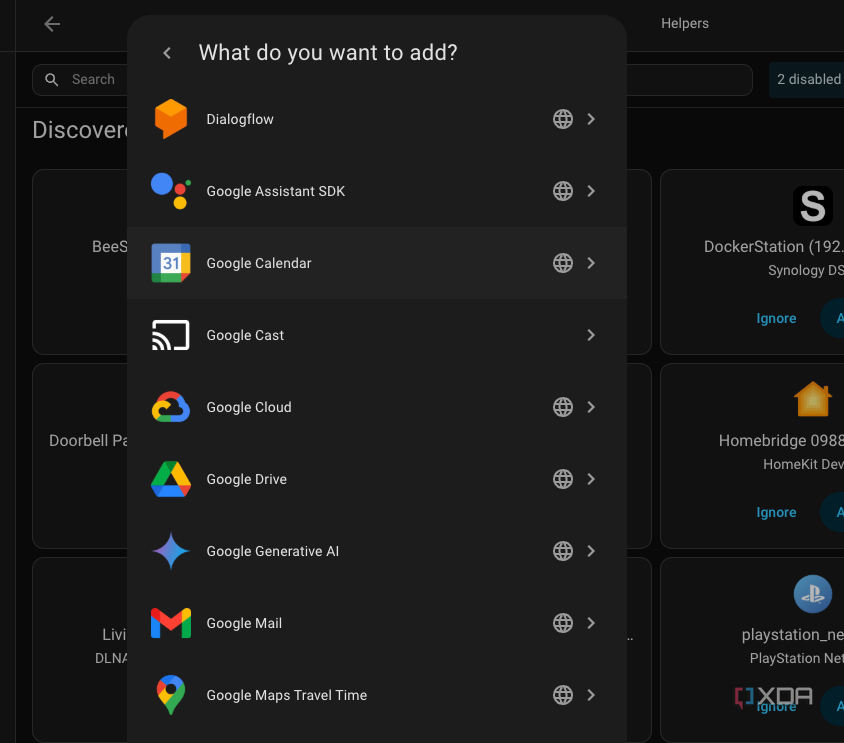Screen dimensions: 844x743
Task: Click the Google Cloud logo
Action: (x=171, y=407)
